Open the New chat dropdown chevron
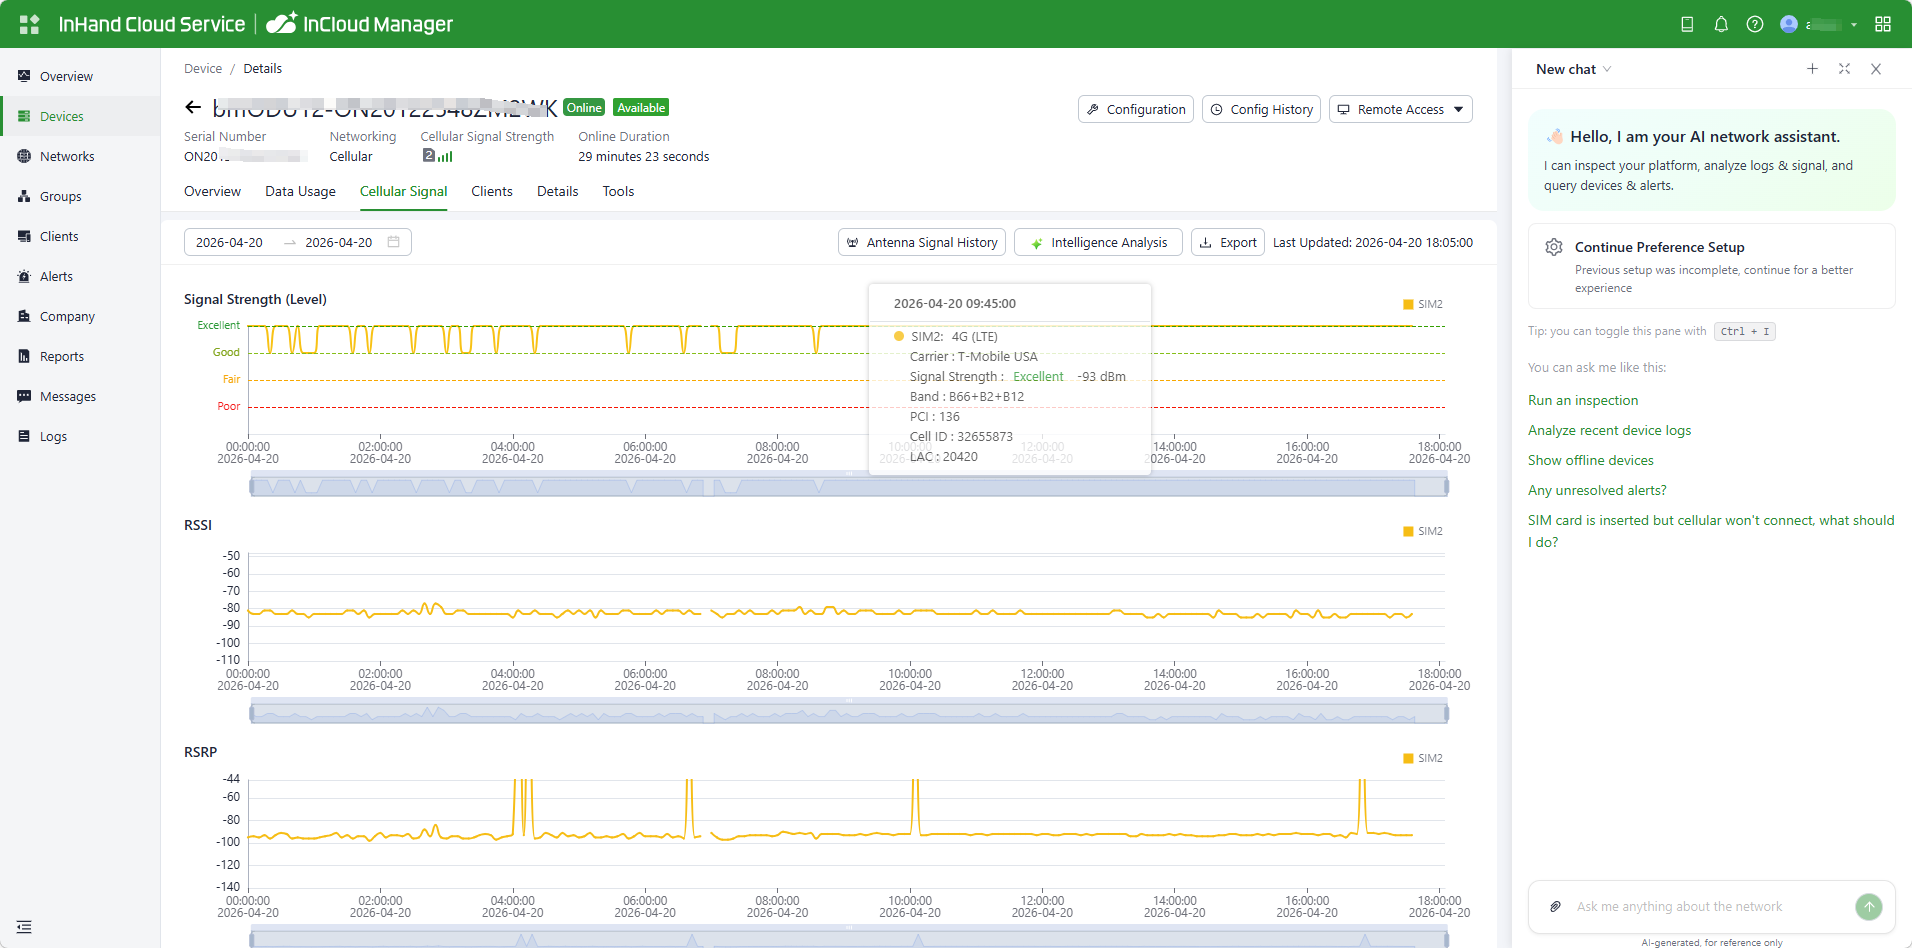 point(1607,69)
